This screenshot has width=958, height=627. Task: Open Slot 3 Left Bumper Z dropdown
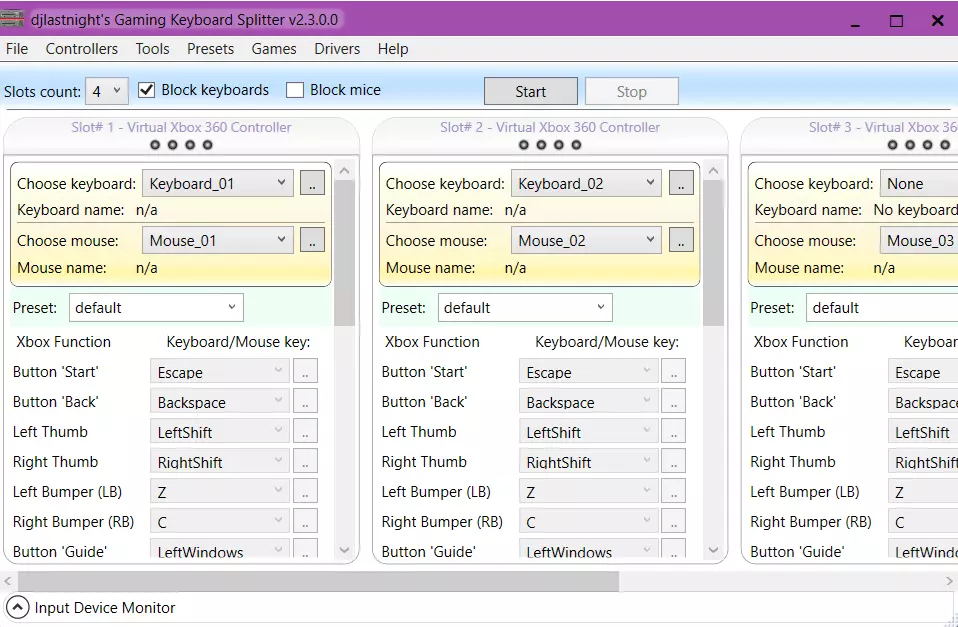click(923, 491)
